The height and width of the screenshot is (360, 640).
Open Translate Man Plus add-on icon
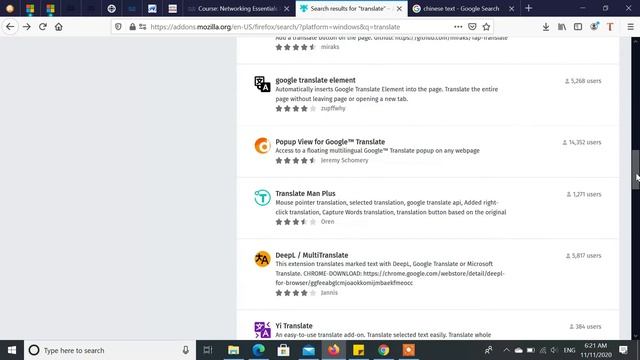(262, 198)
